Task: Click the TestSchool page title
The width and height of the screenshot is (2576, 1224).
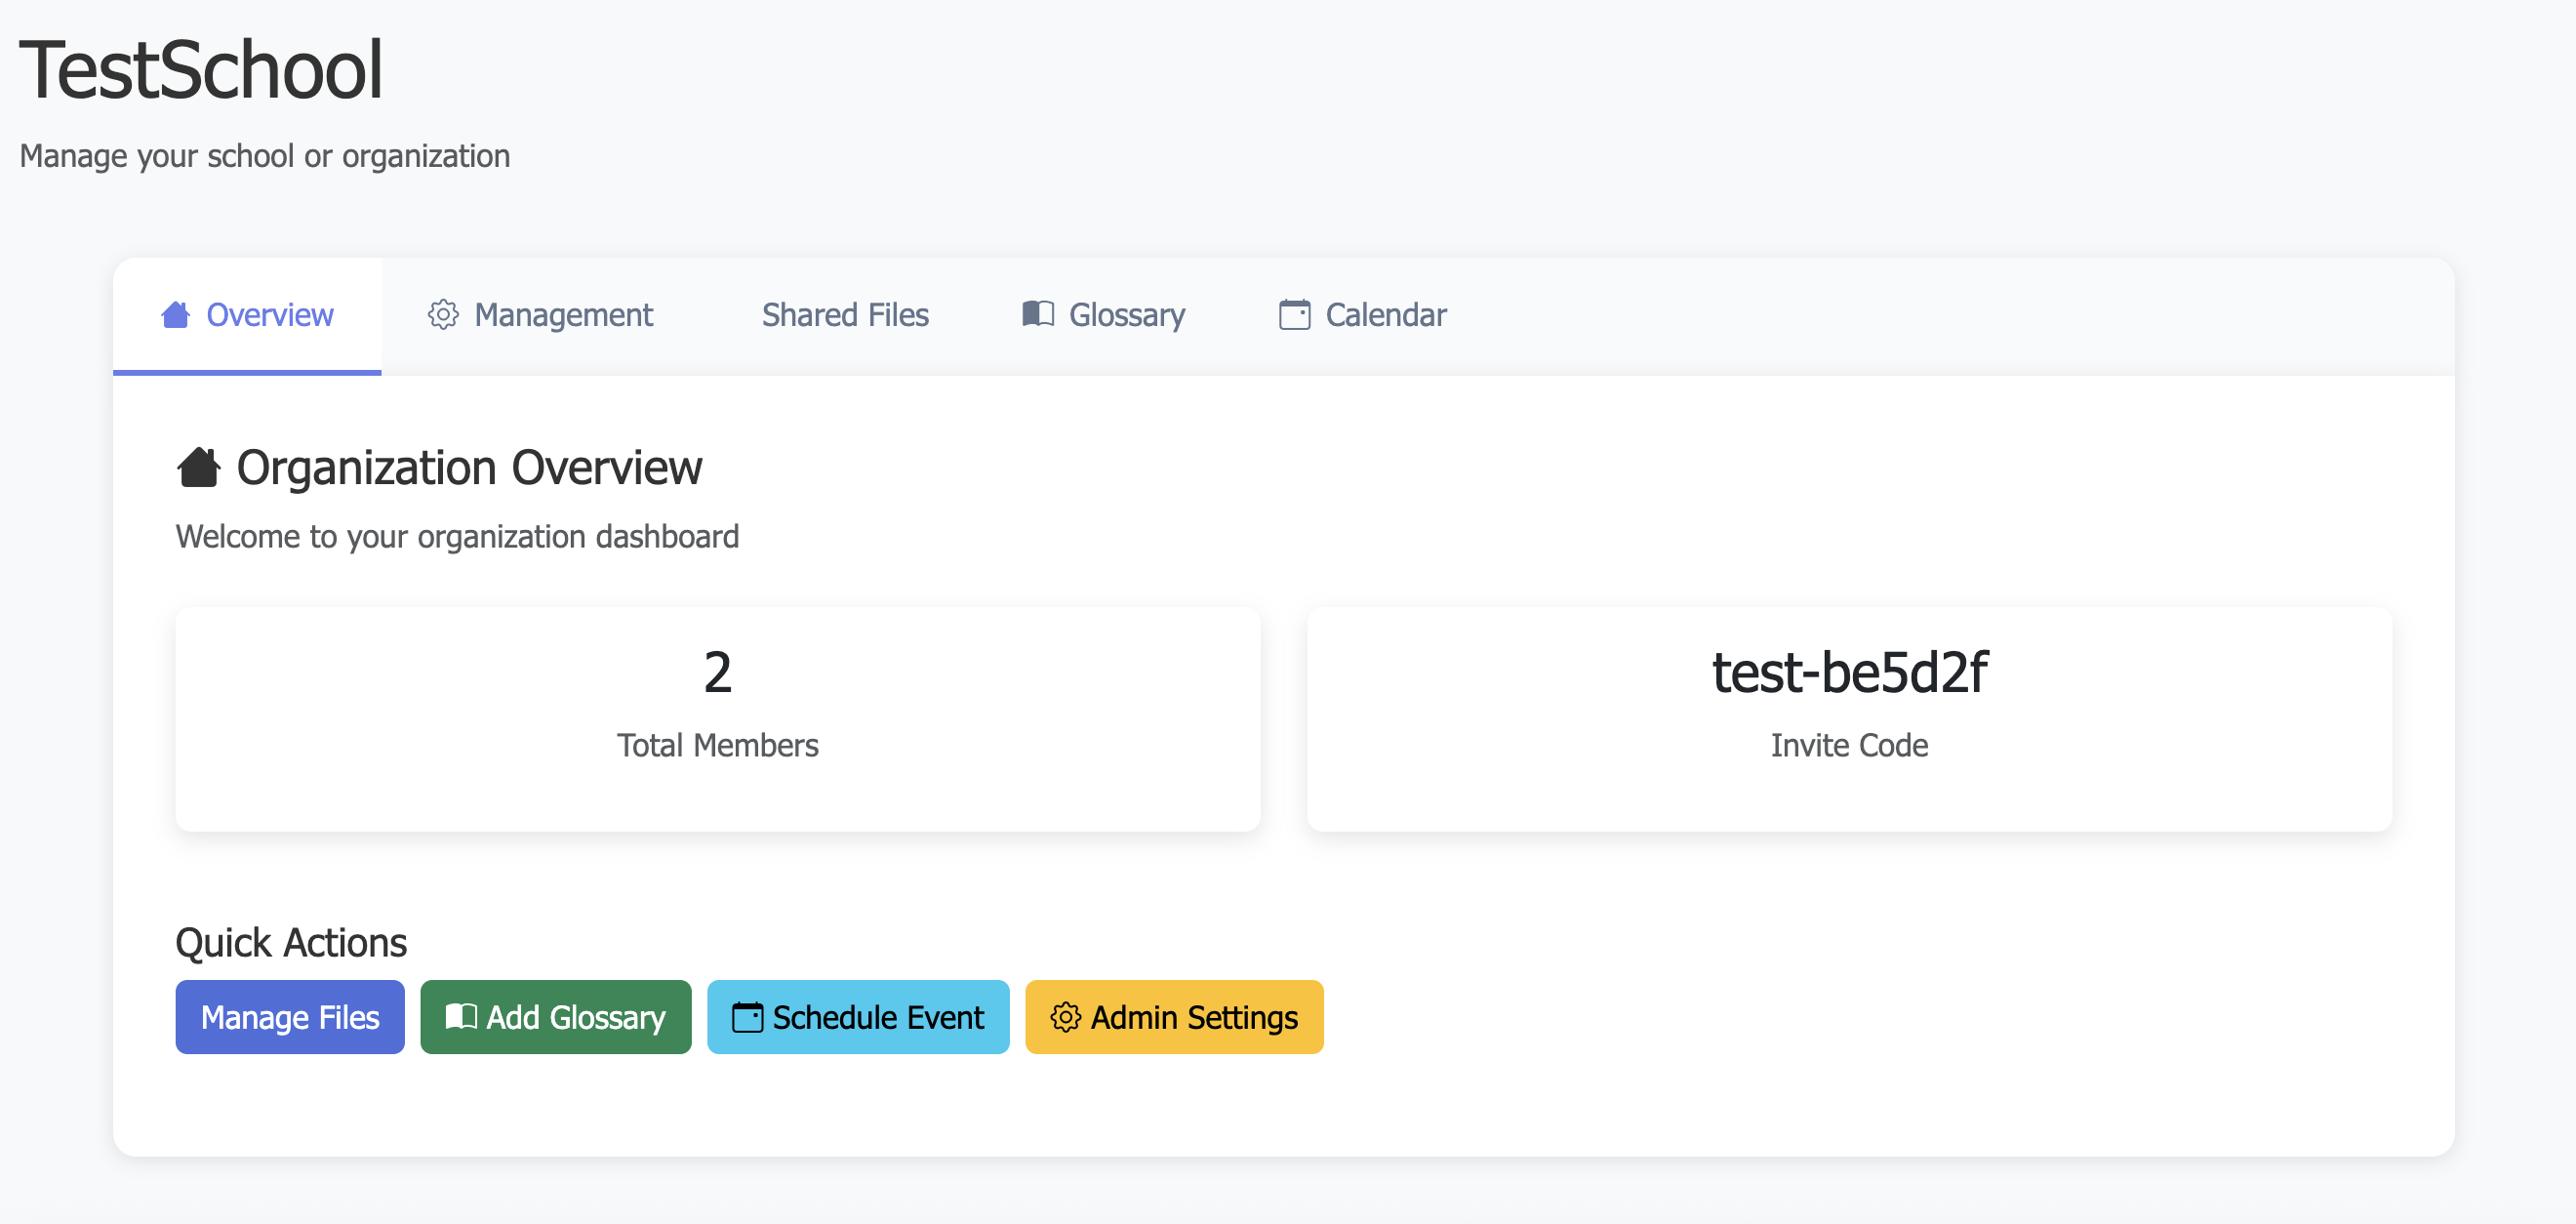Action: (x=201, y=70)
